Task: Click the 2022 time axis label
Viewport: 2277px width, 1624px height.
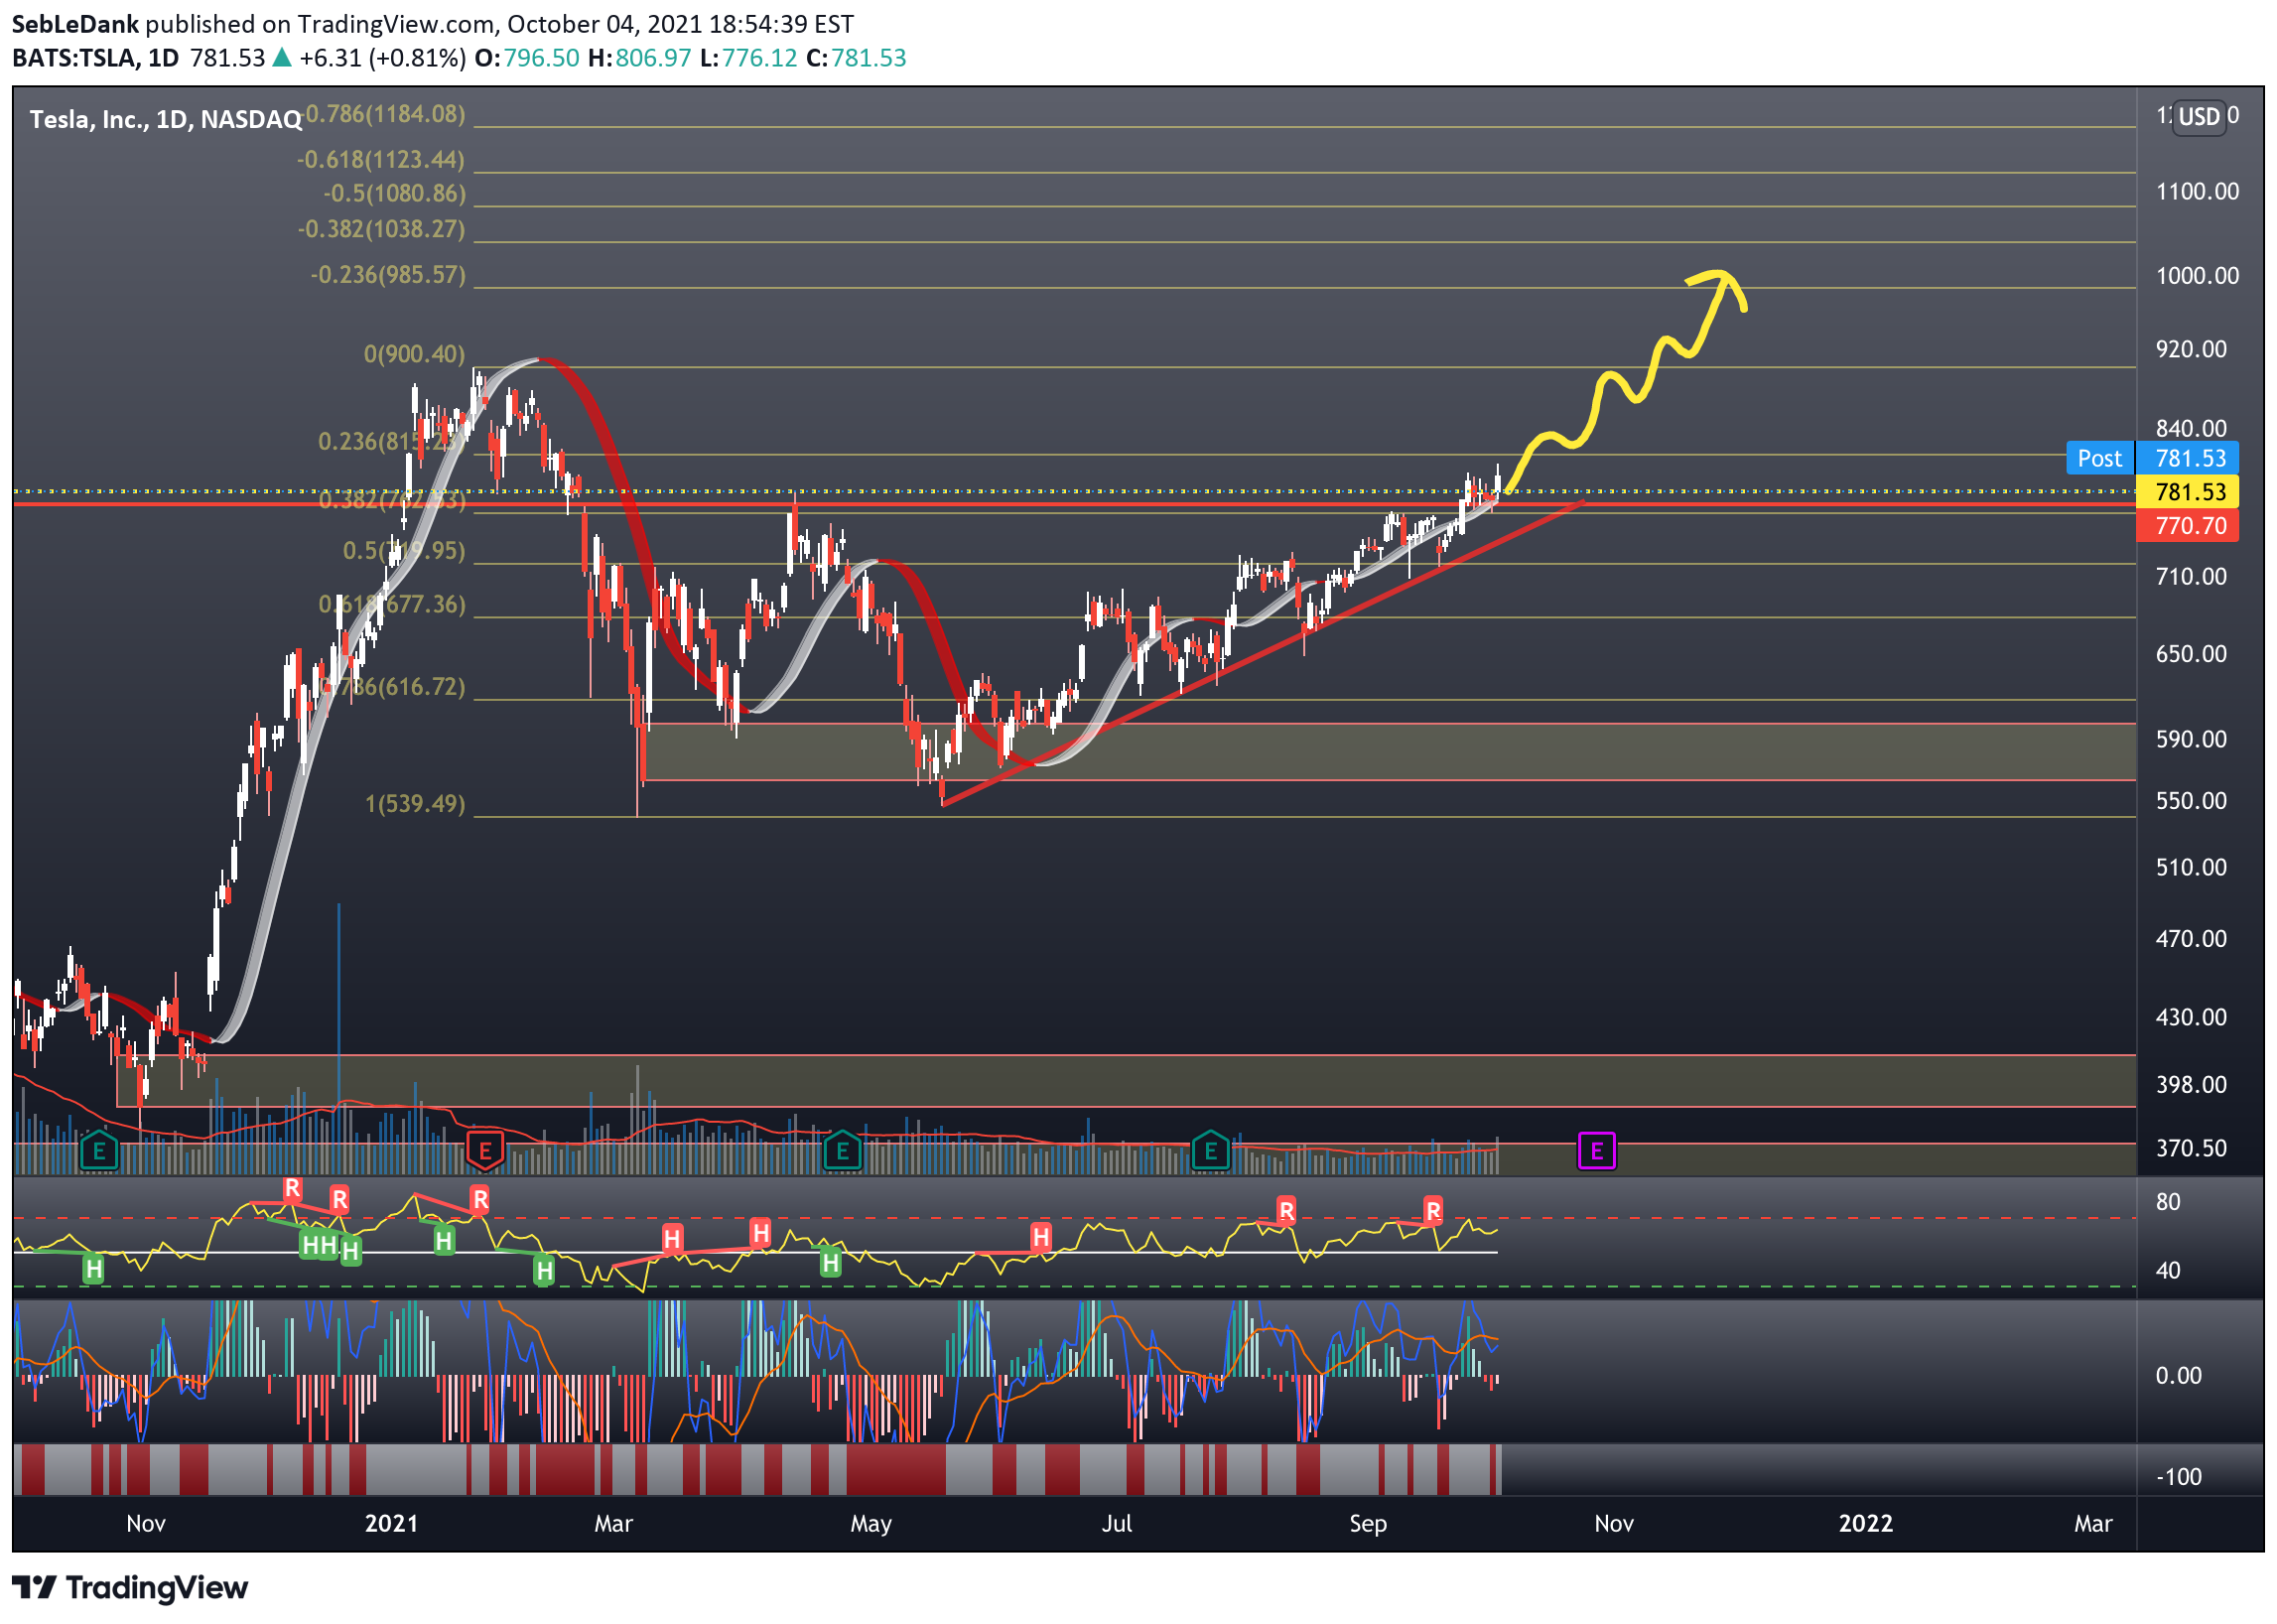Action: pos(1865,1524)
